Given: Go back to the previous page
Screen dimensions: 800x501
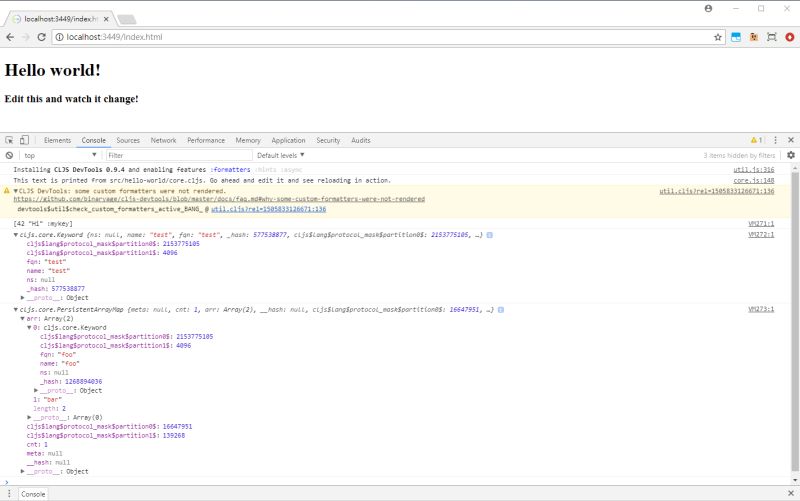Looking at the screenshot, I should point(10,37).
